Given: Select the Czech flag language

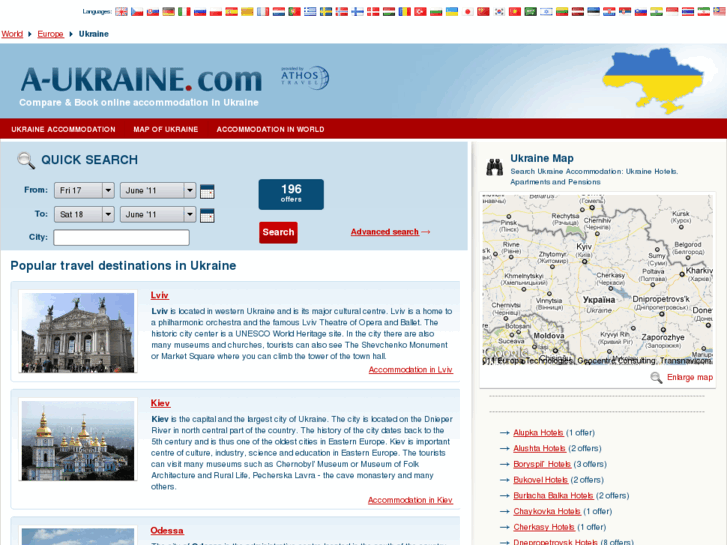Looking at the screenshot, I should tap(137, 12).
